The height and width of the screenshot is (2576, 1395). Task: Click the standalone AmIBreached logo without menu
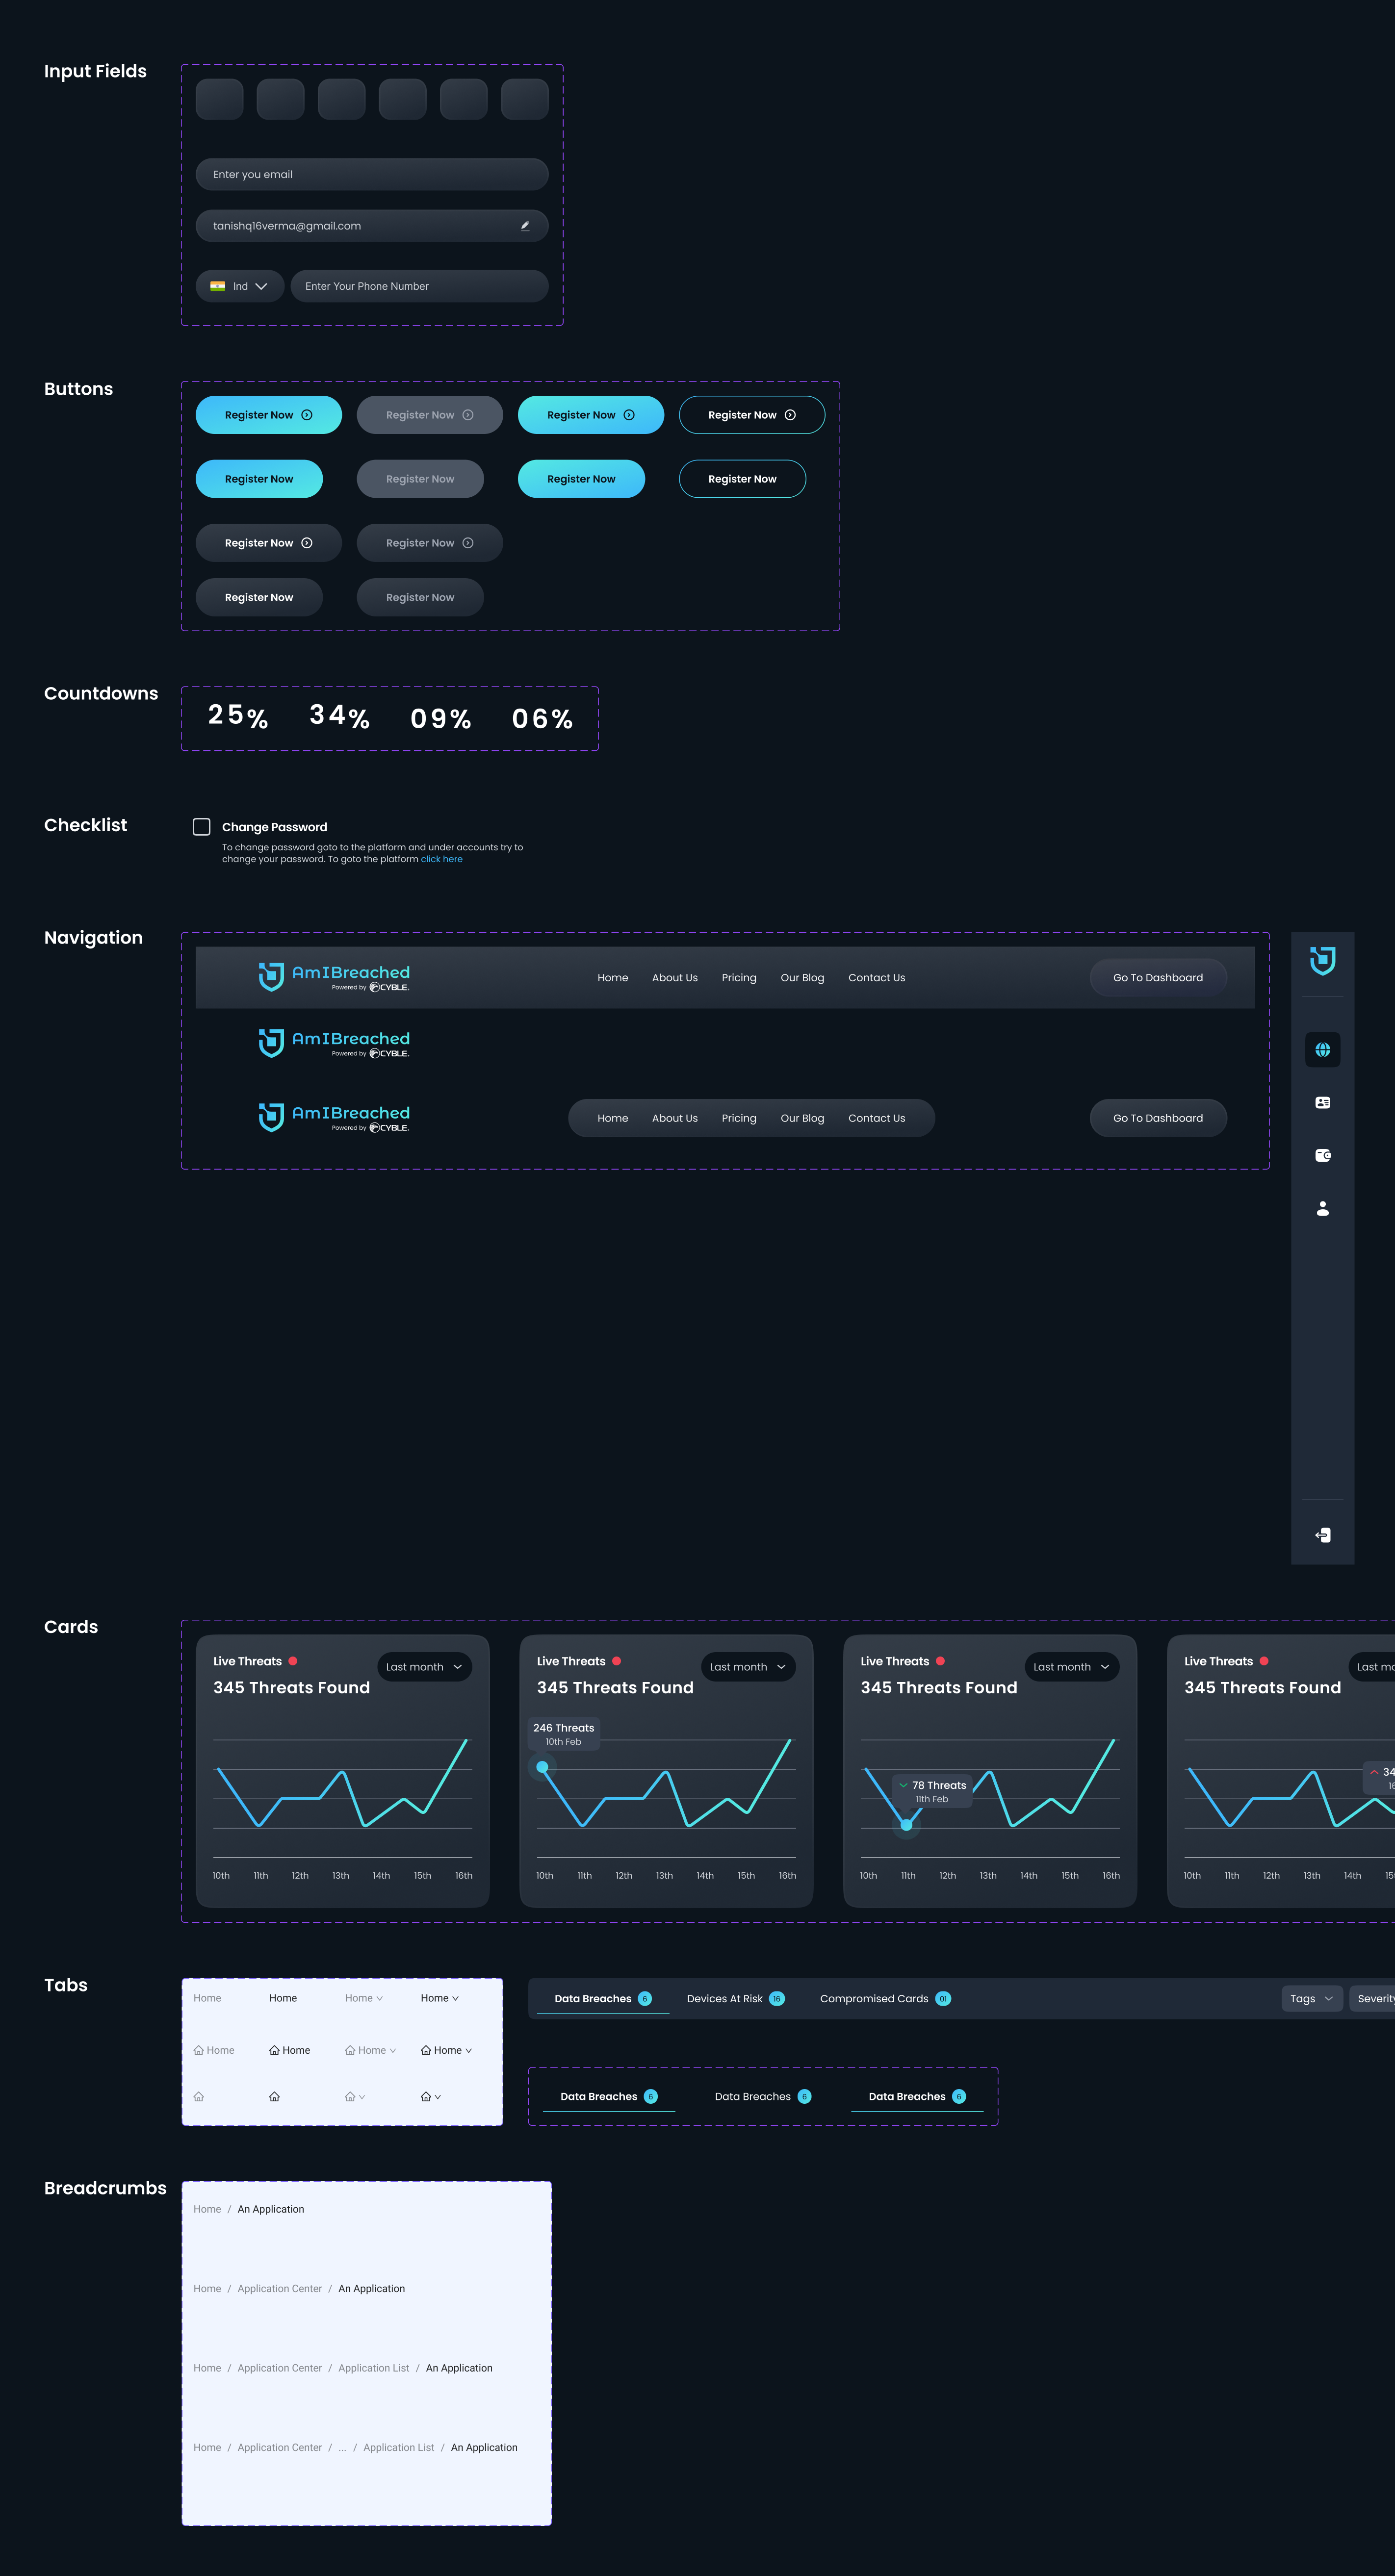334,1043
